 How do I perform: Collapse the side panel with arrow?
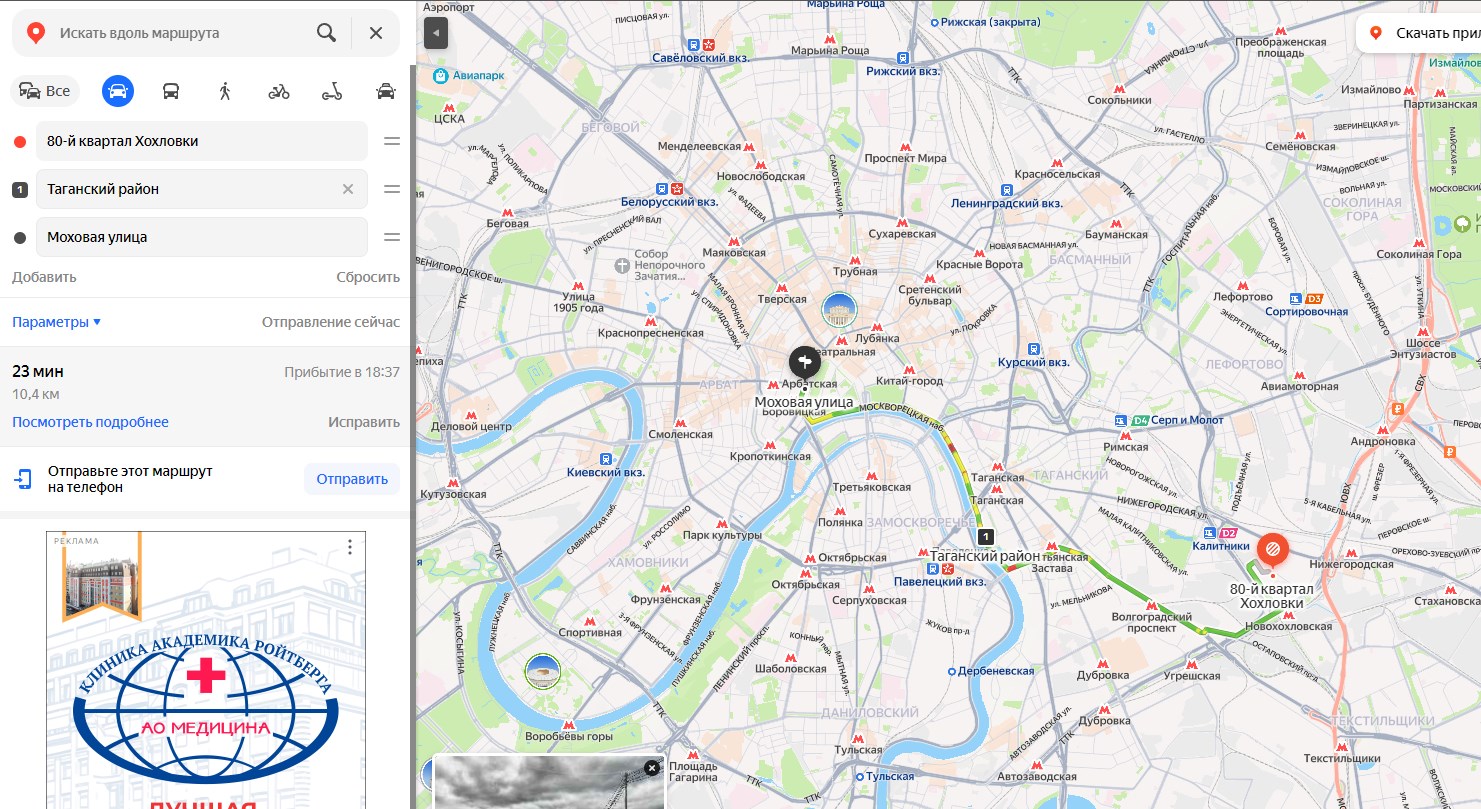coord(436,33)
